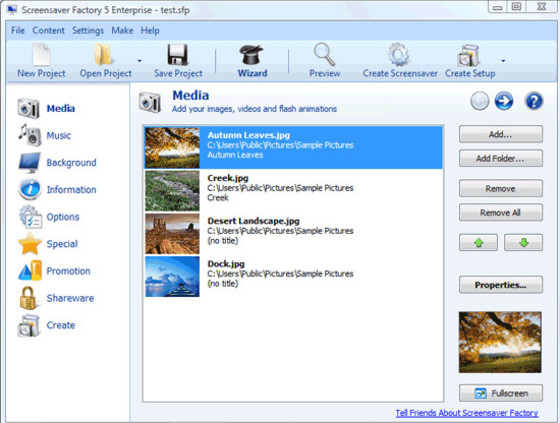Image resolution: width=560 pixels, height=423 pixels.
Task: Click the Remove All button
Action: 500,213
